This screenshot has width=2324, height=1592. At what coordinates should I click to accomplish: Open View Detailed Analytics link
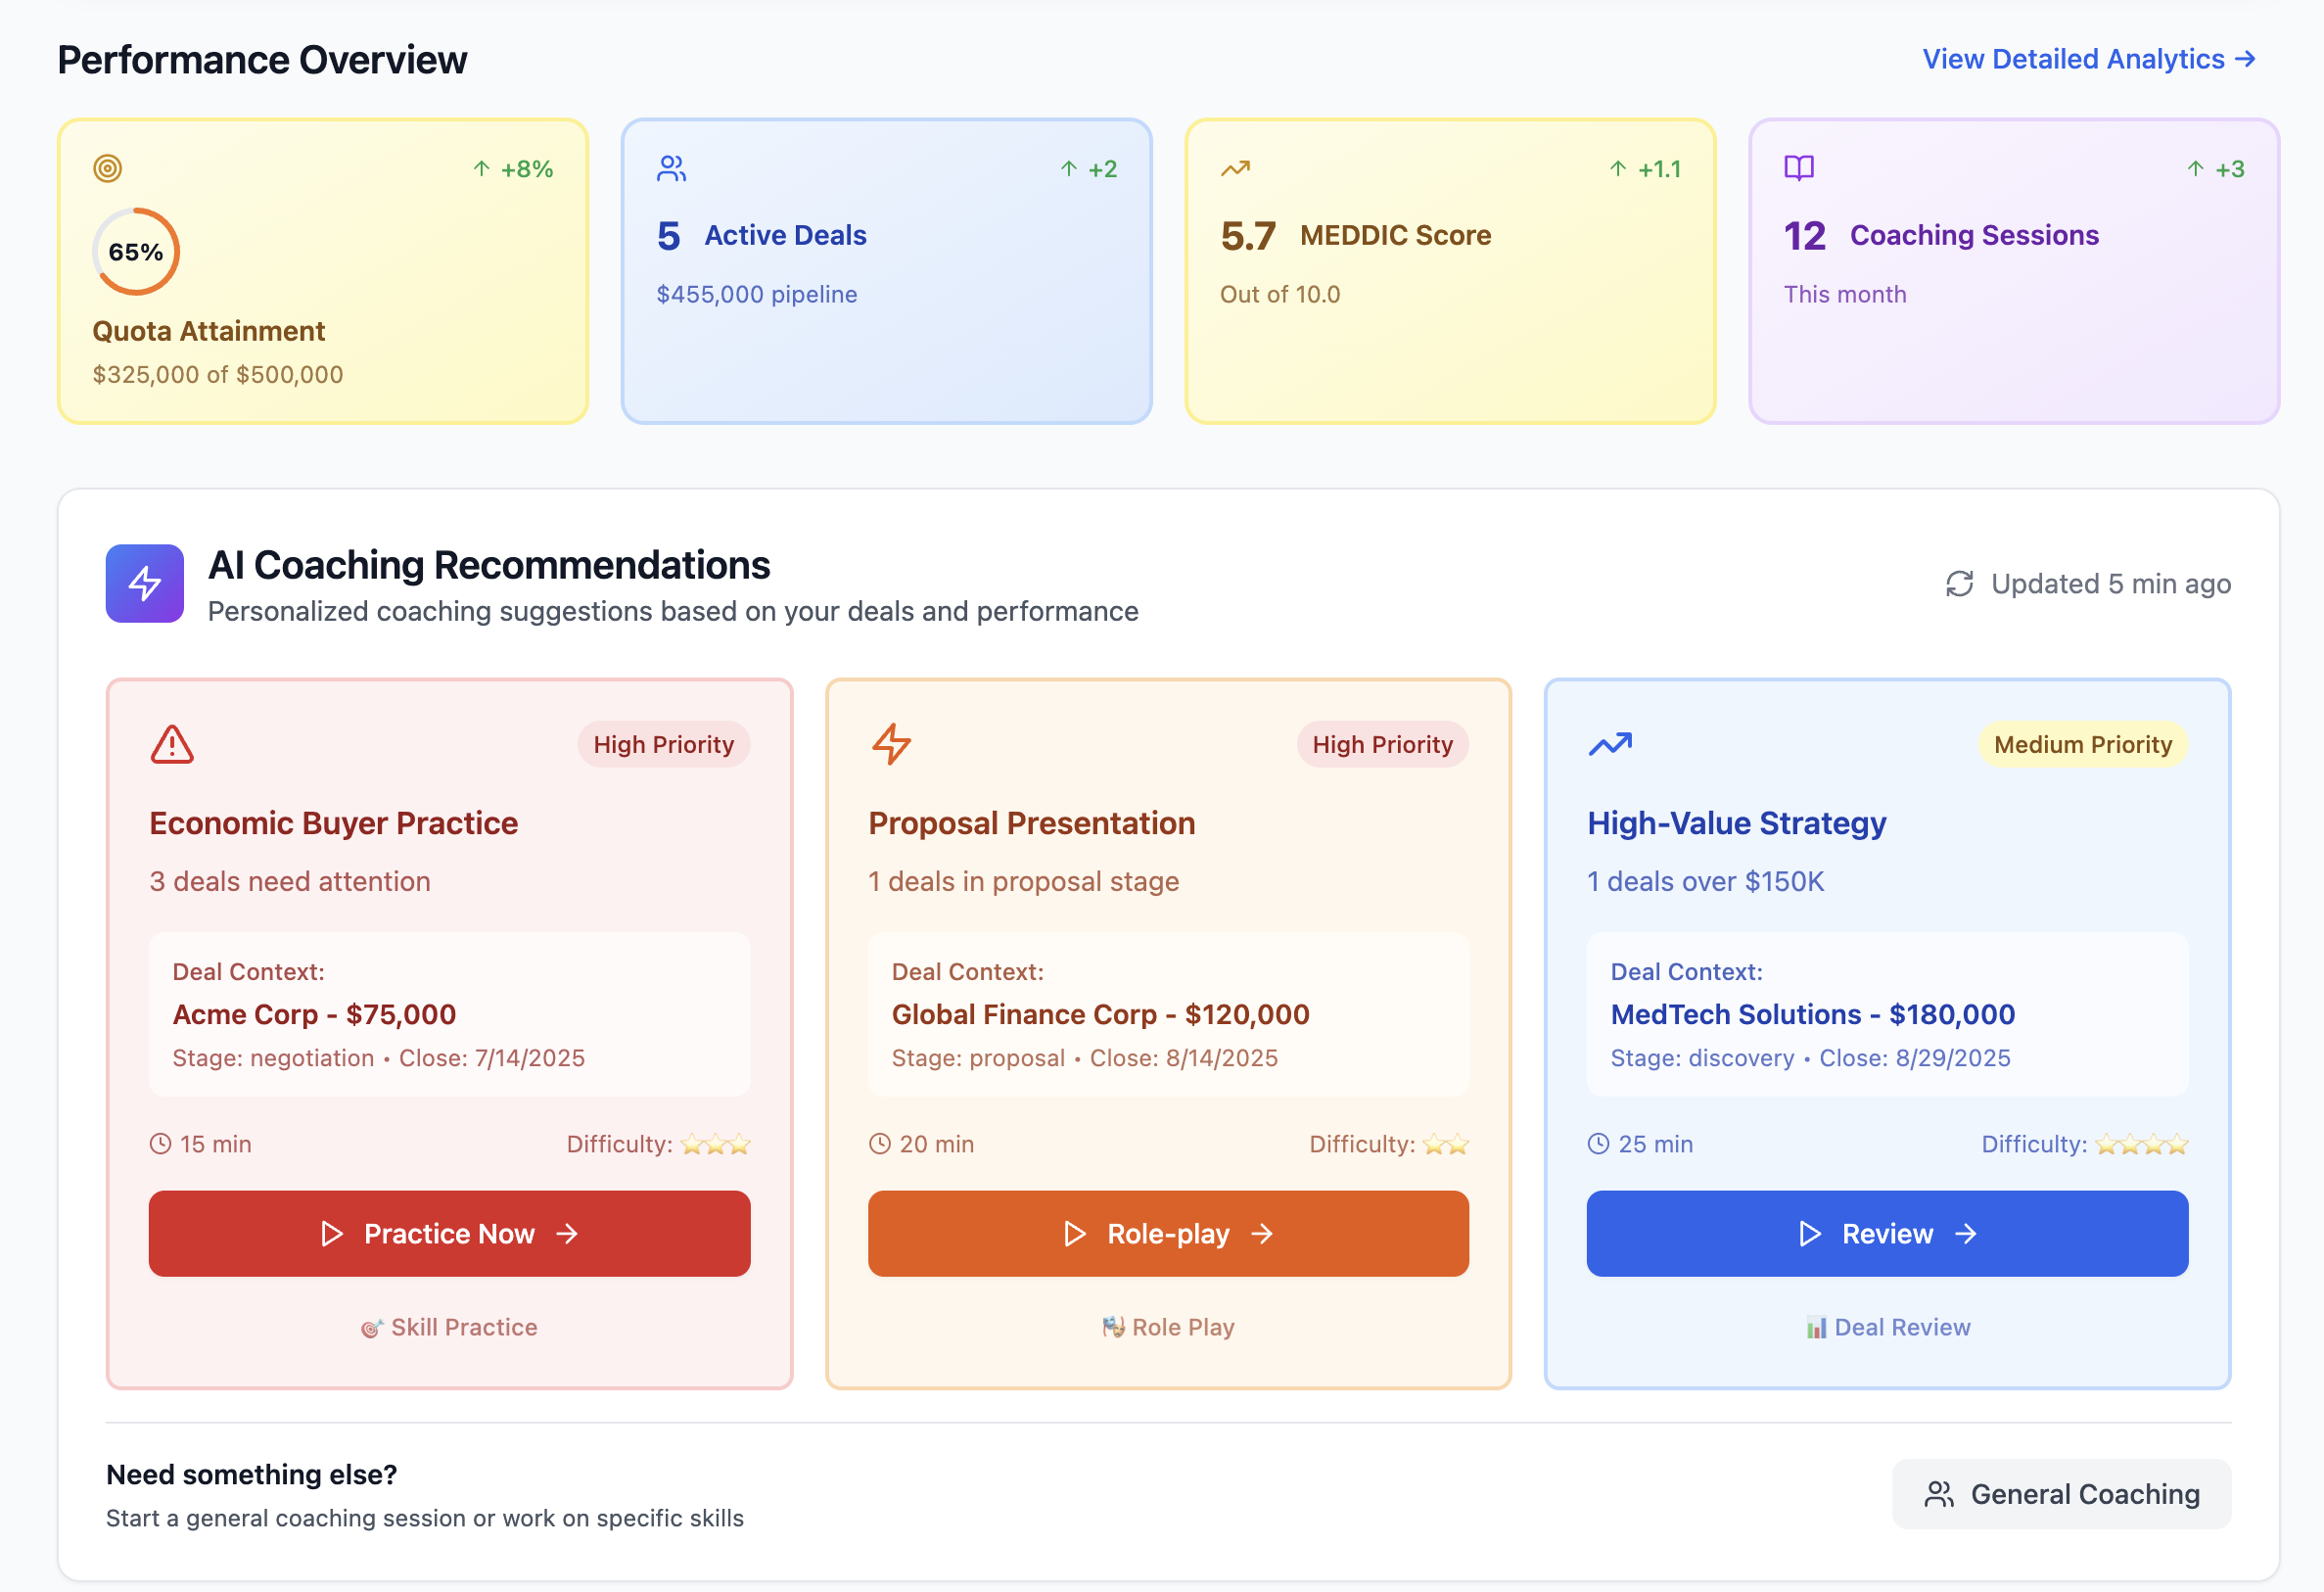(2088, 59)
